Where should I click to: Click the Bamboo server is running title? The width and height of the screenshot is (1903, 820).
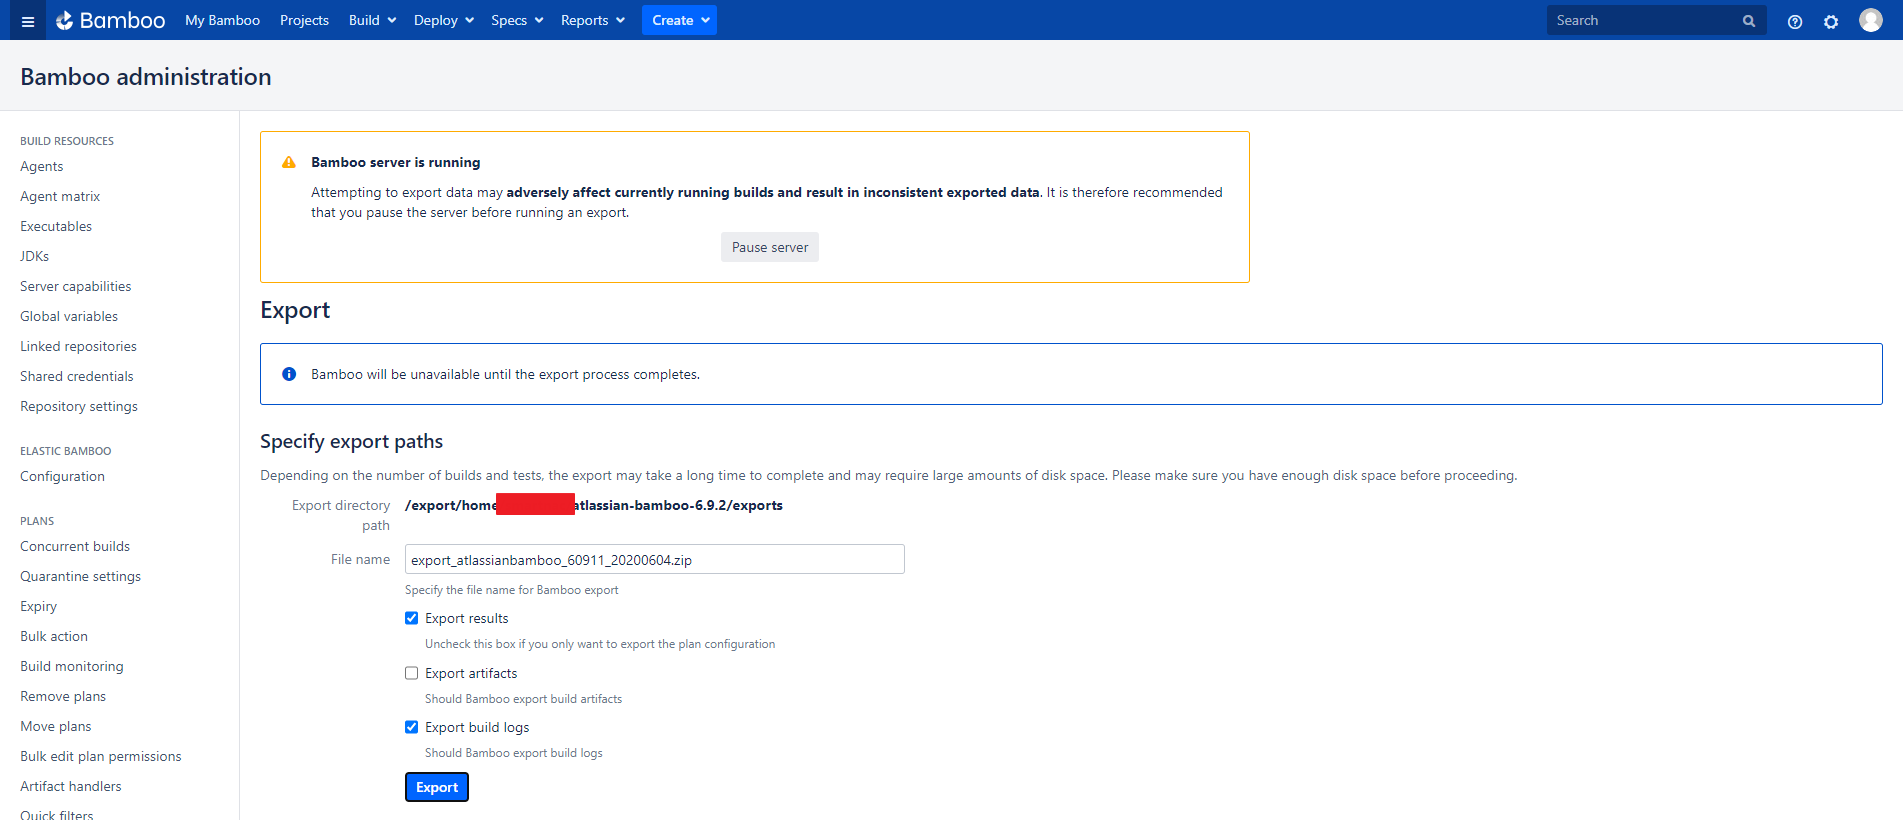tap(396, 162)
